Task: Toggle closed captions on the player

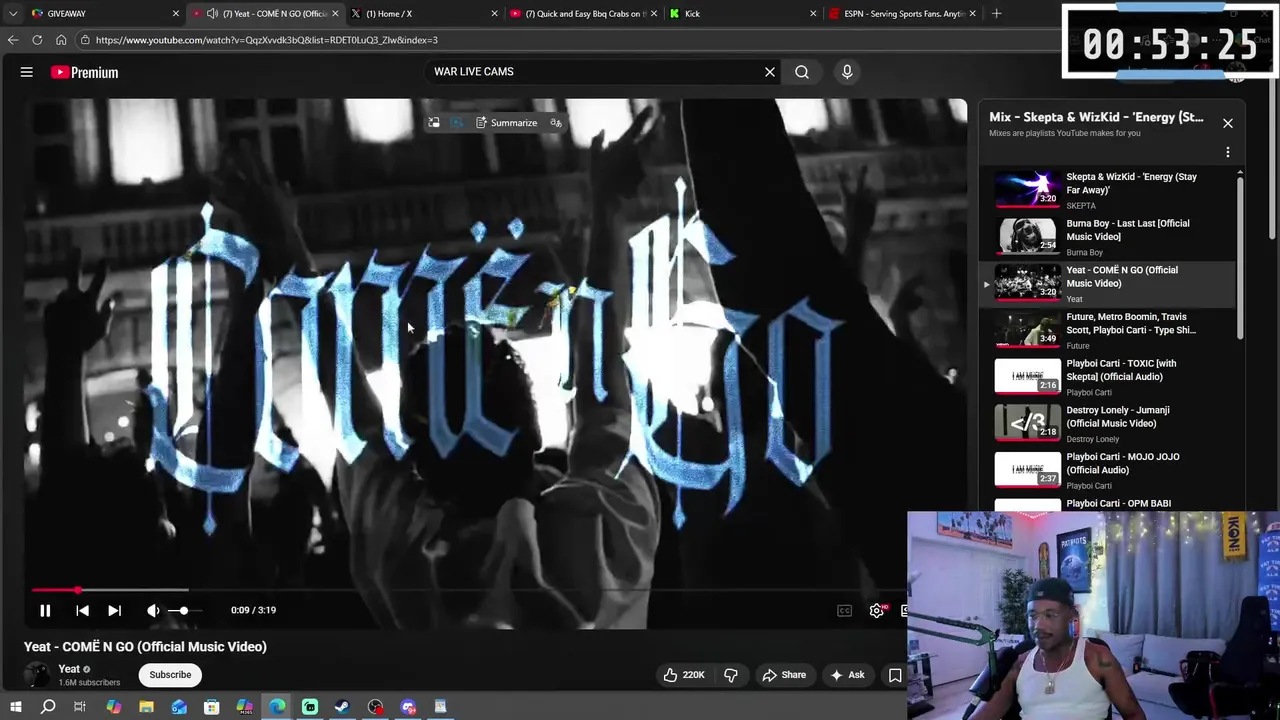Action: coord(844,610)
